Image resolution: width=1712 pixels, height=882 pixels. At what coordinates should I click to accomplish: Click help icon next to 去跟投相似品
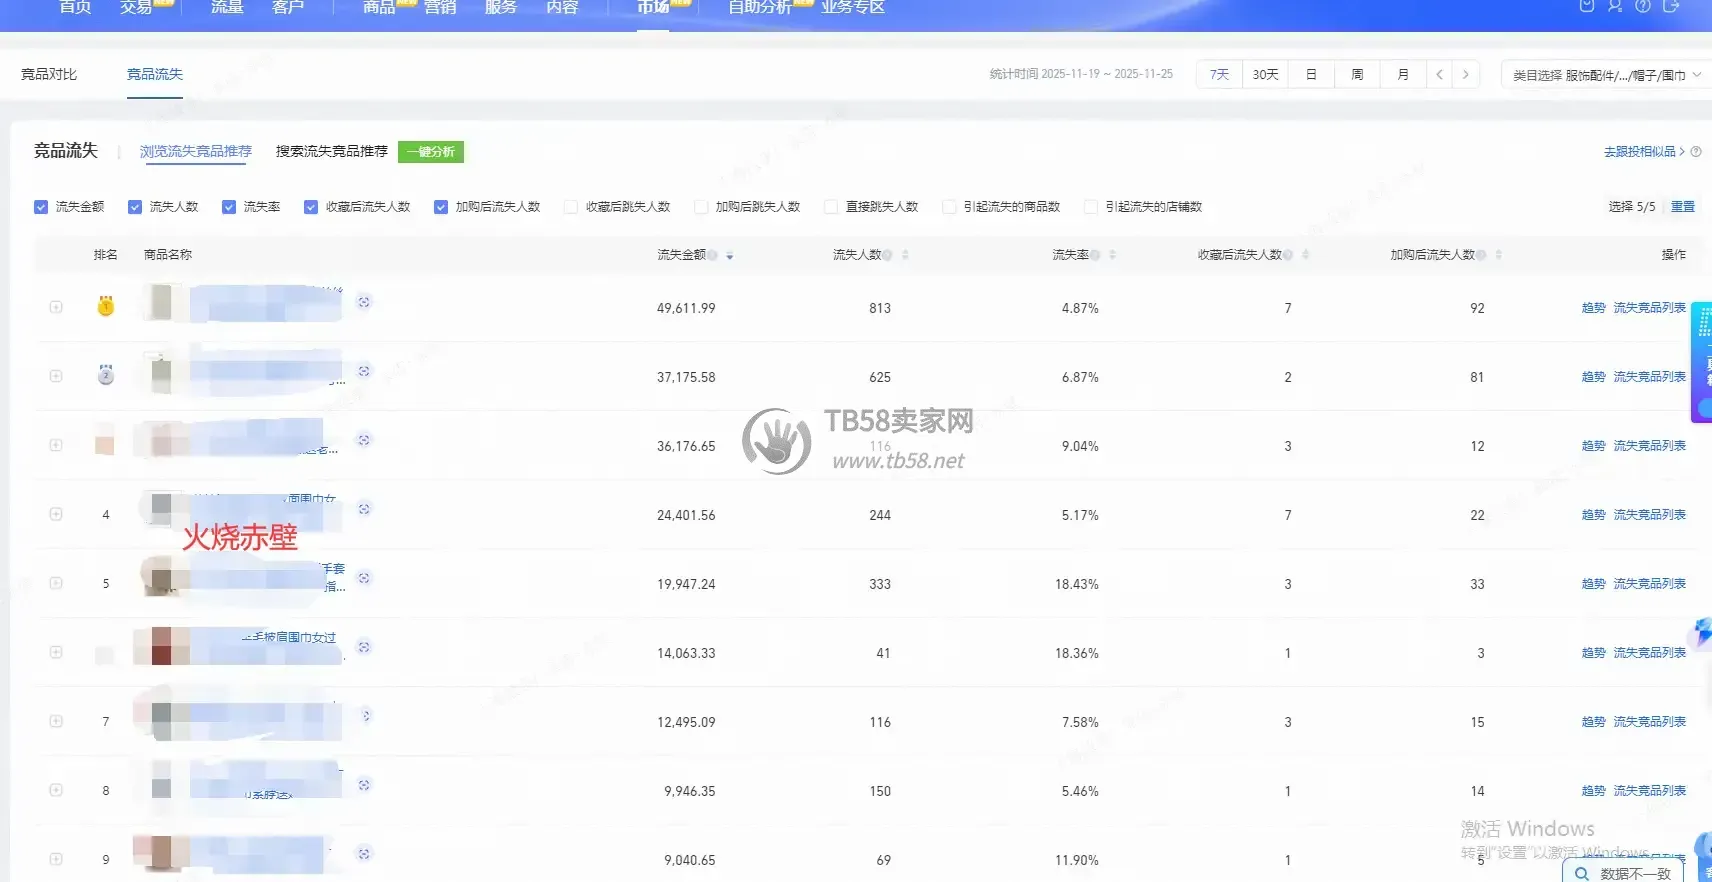click(x=1696, y=152)
